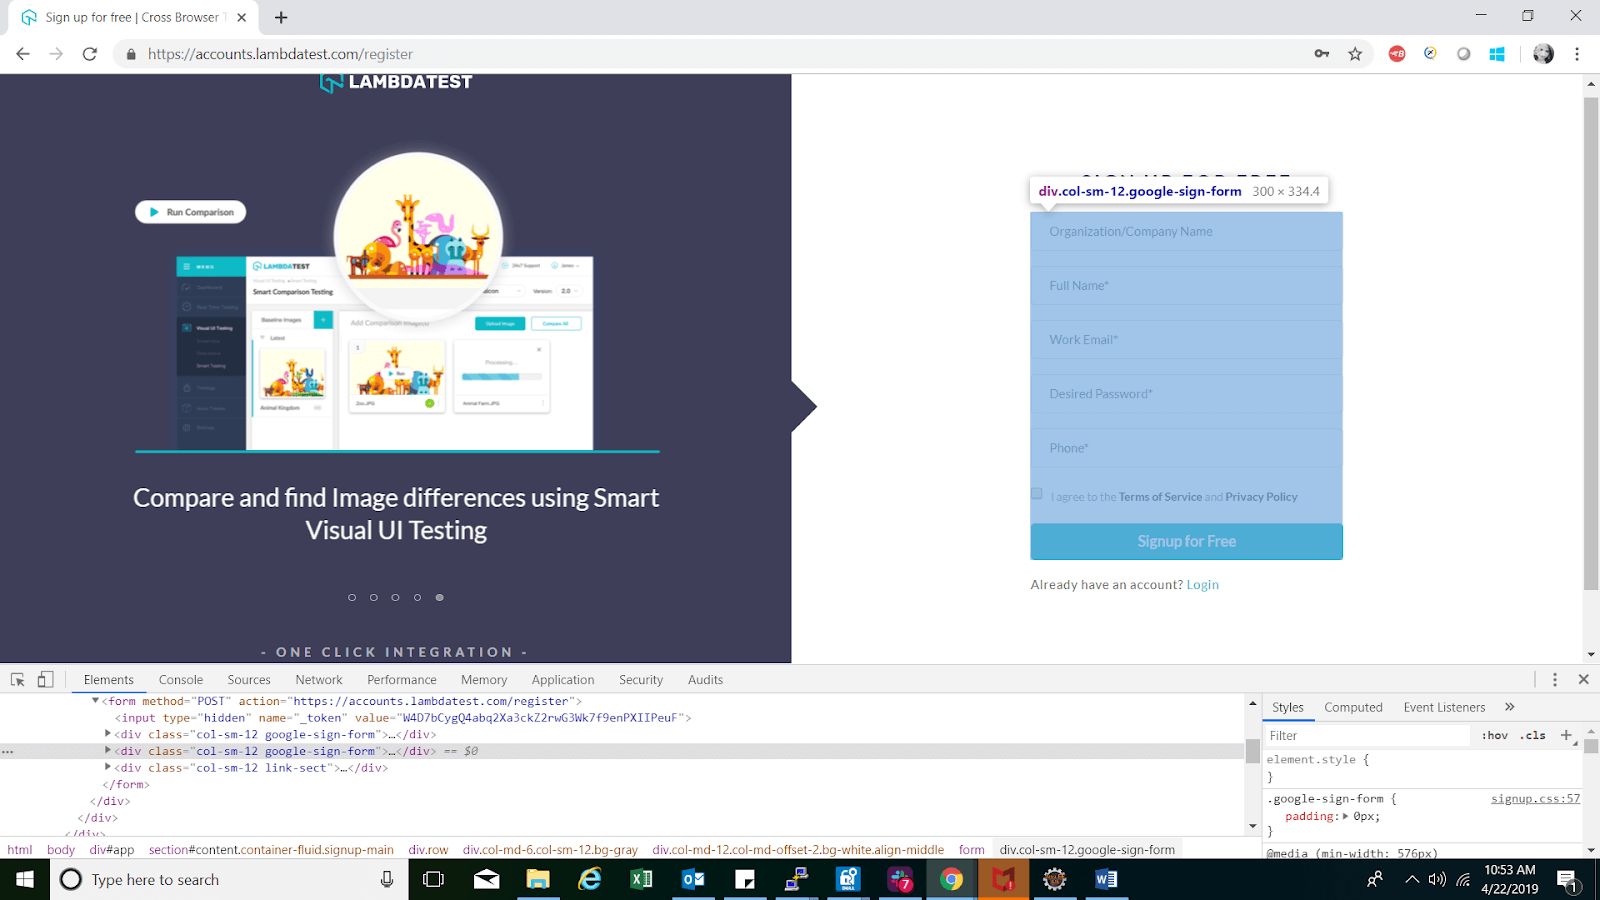This screenshot has height=900, width=1600.
Task: Select the fifth carousel dot
Action: click(x=439, y=597)
